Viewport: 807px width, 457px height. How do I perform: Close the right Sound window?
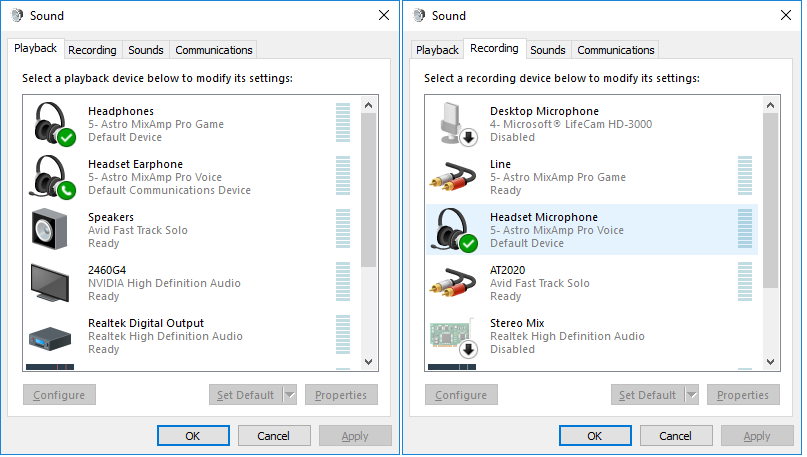[786, 15]
